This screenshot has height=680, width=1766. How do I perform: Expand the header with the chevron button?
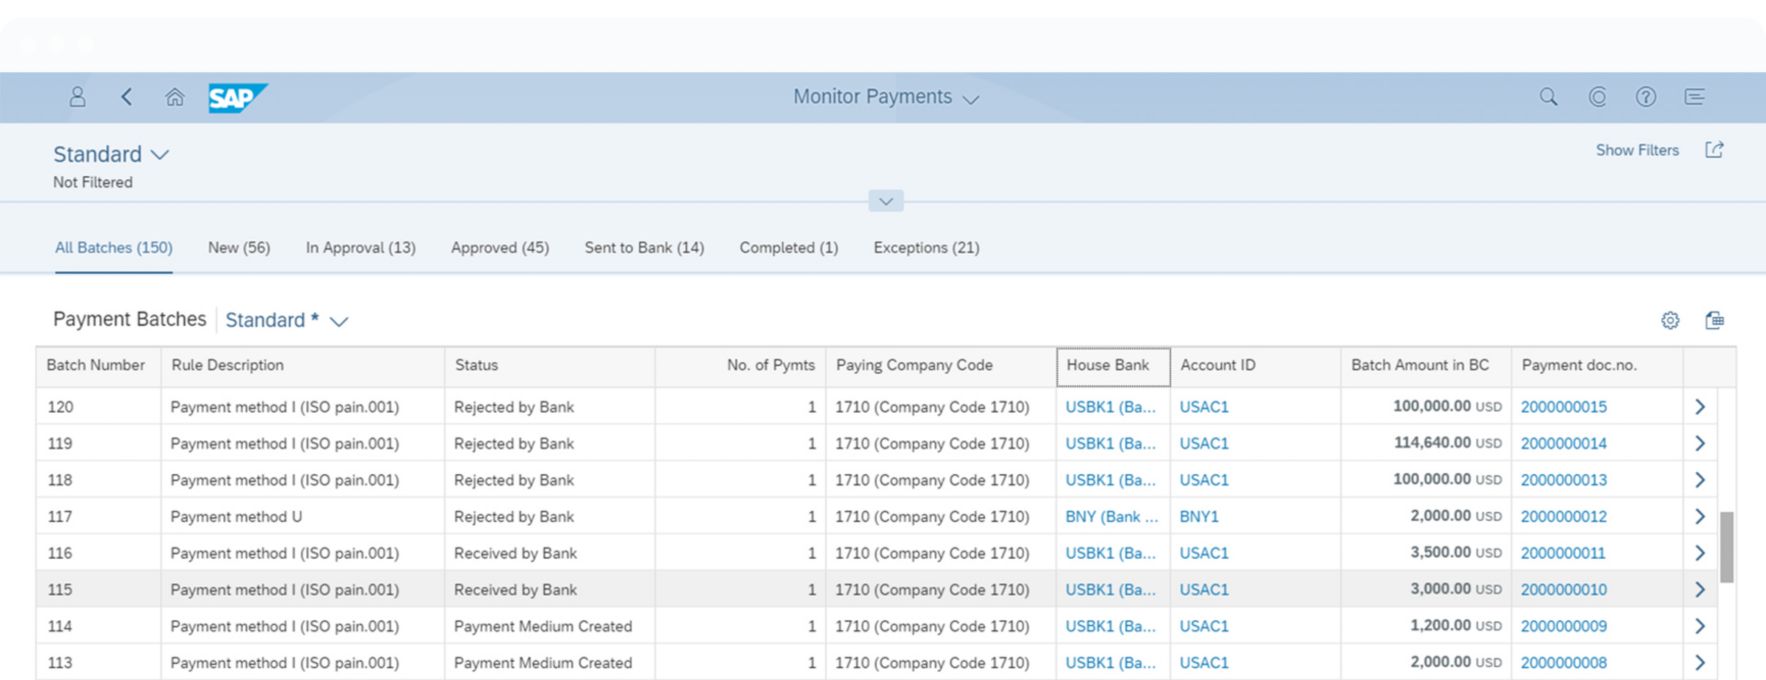point(886,201)
